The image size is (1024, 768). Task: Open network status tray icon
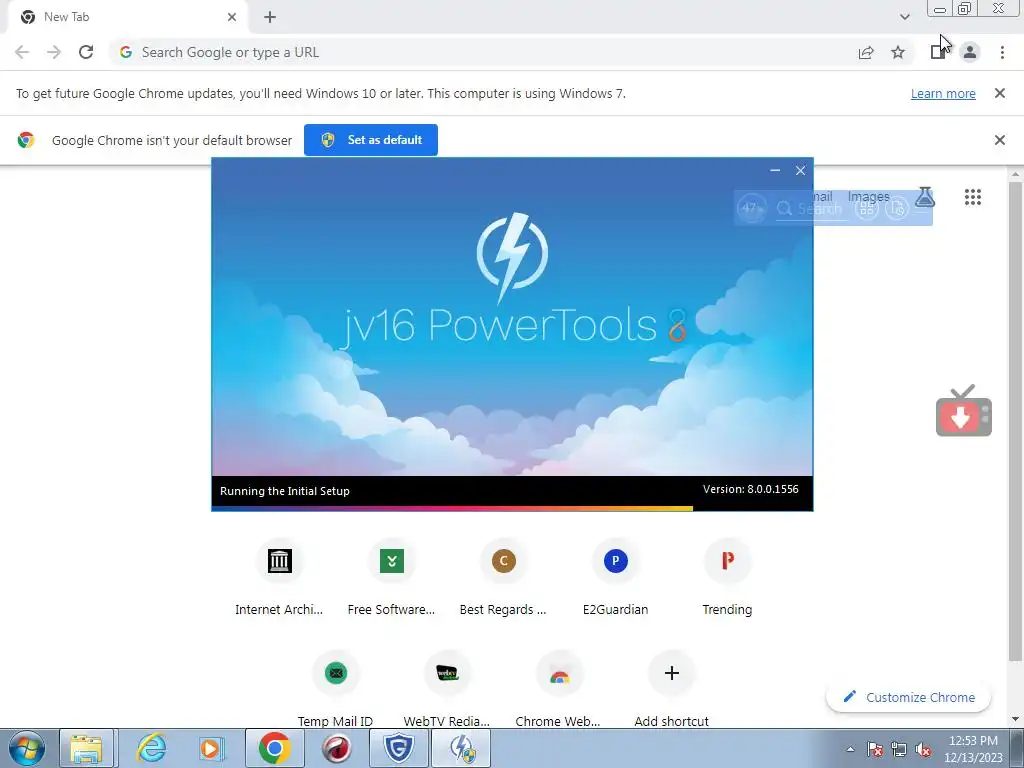point(899,749)
